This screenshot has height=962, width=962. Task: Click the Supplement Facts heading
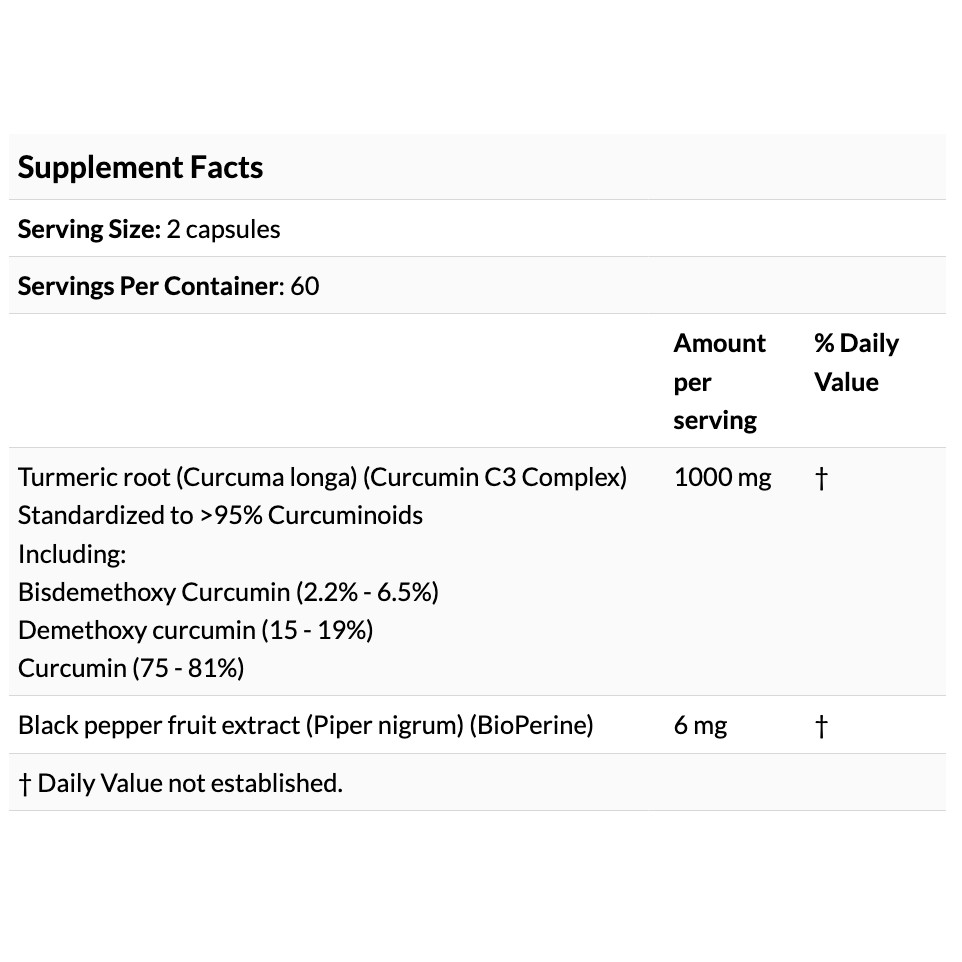click(141, 167)
